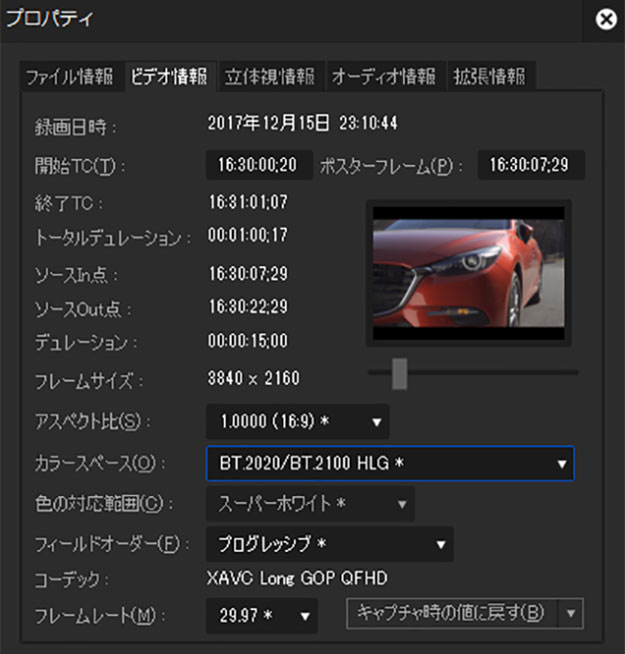This screenshot has width=625, height=654.
Task: Open the フレームレート 29.97 dropdown
Action: 261,613
